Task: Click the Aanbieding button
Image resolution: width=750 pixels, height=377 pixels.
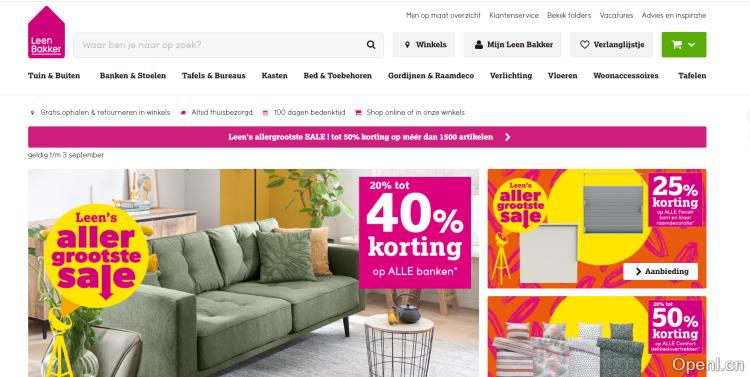Action: [660, 271]
